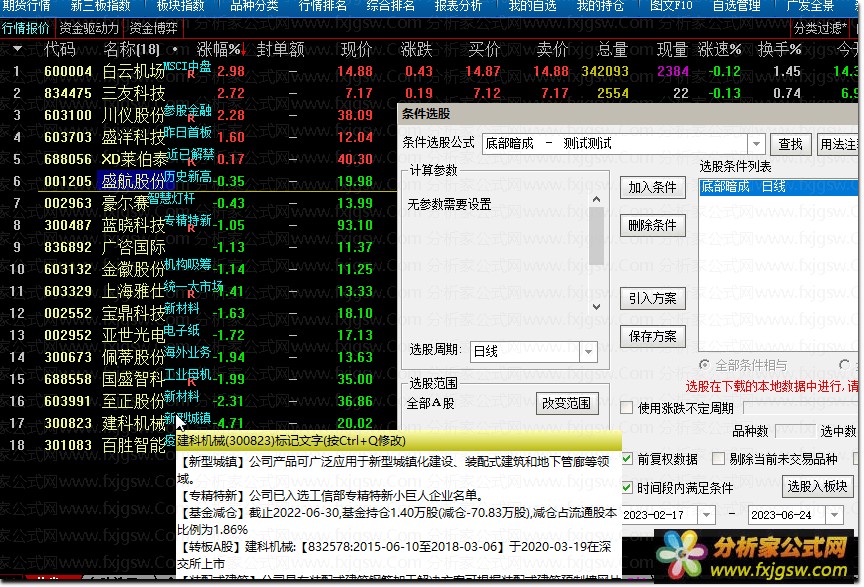
Task: Toggle 时间段内满足条件 checkbox
Action: [x=628, y=487]
